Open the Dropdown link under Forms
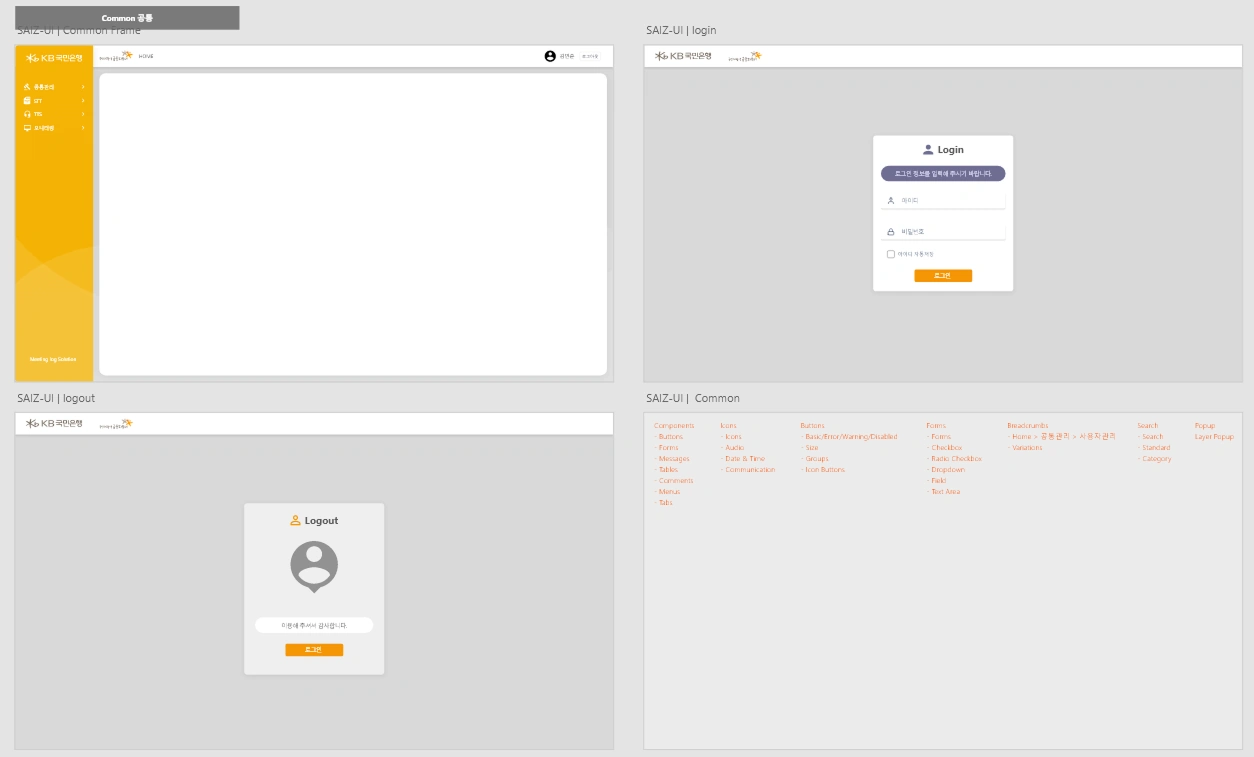Viewport: 1254px width, 757px height. pos(946,470)
